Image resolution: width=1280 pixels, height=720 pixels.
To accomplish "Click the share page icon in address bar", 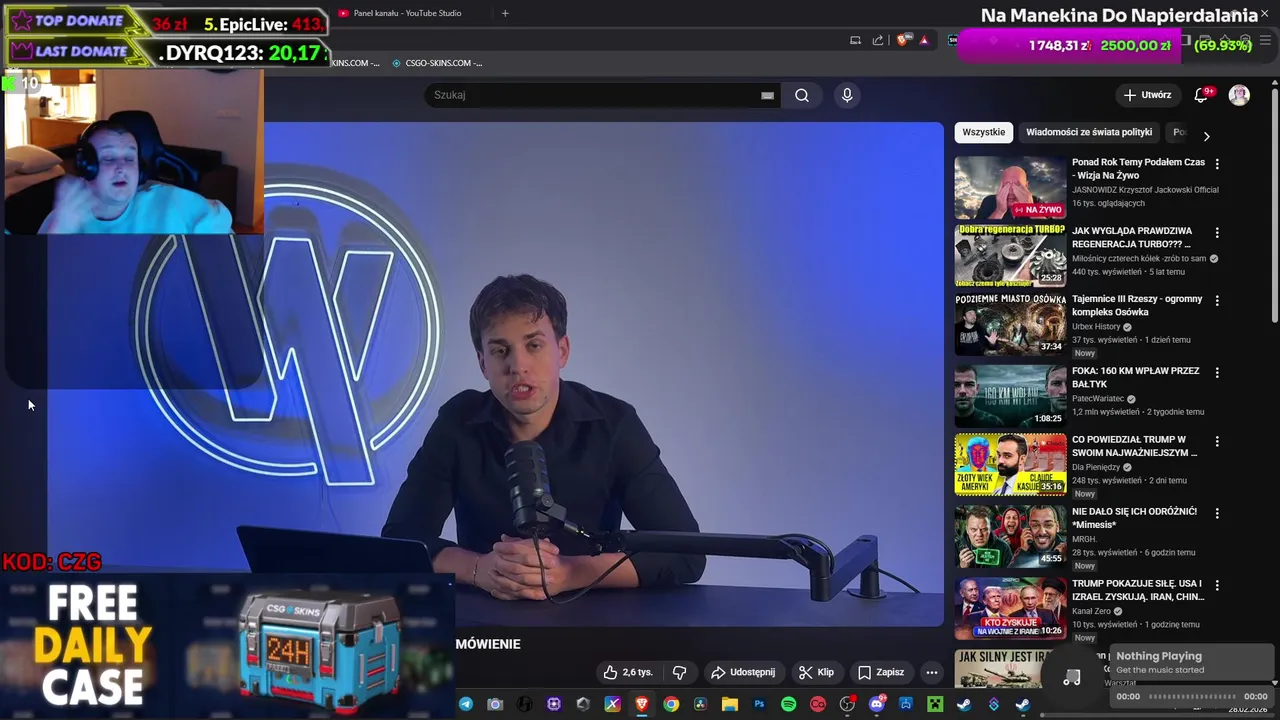I will (x=878, y=40).
